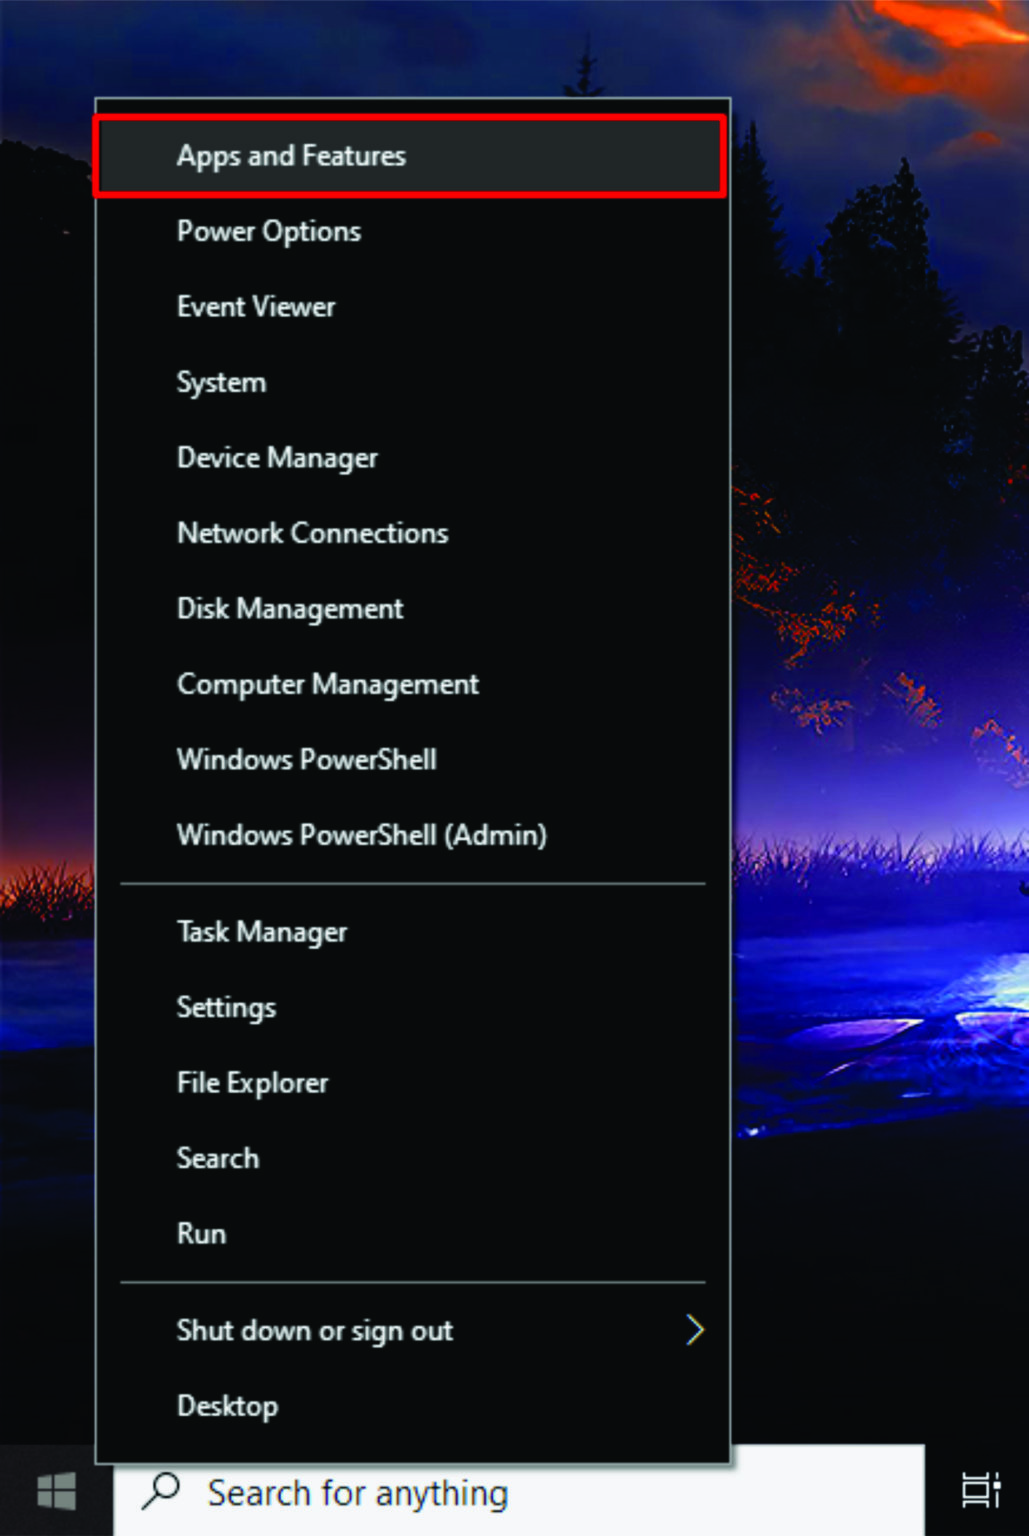
Task: Open Device Manager
Action: [x=277, y=457]
